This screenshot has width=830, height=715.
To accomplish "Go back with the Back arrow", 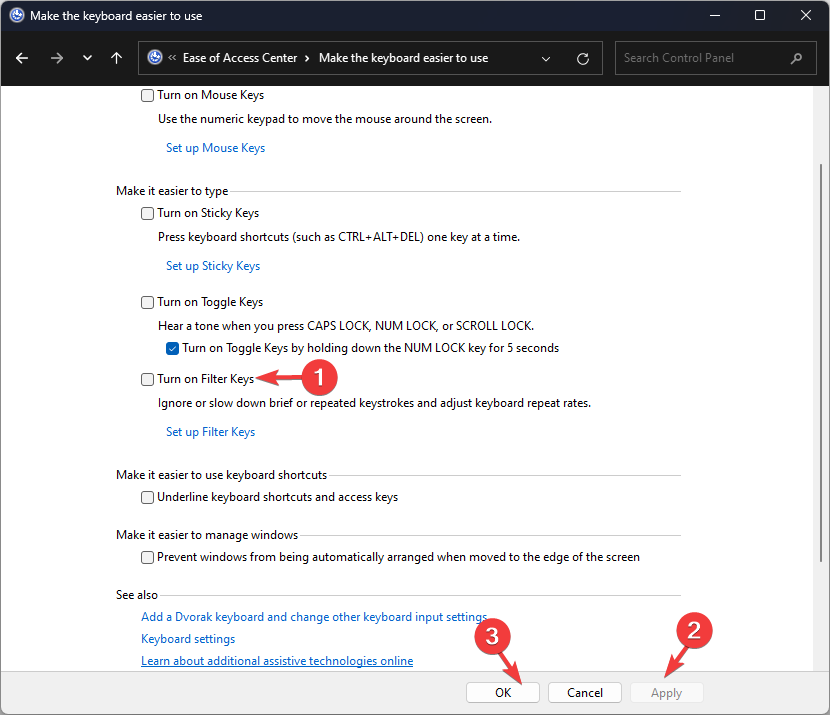I will (22, 58).
